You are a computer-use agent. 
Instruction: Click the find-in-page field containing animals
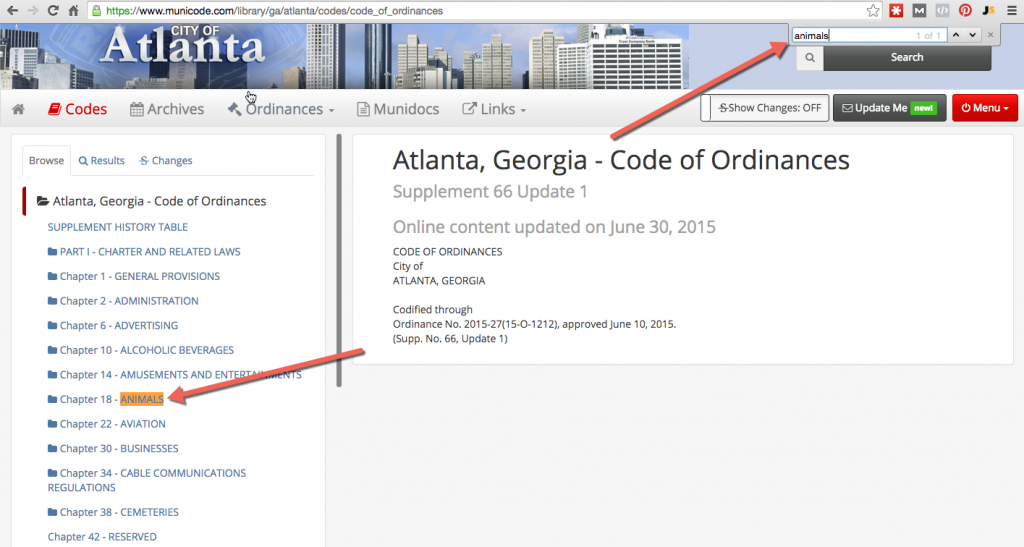click(x=850, y=35)
